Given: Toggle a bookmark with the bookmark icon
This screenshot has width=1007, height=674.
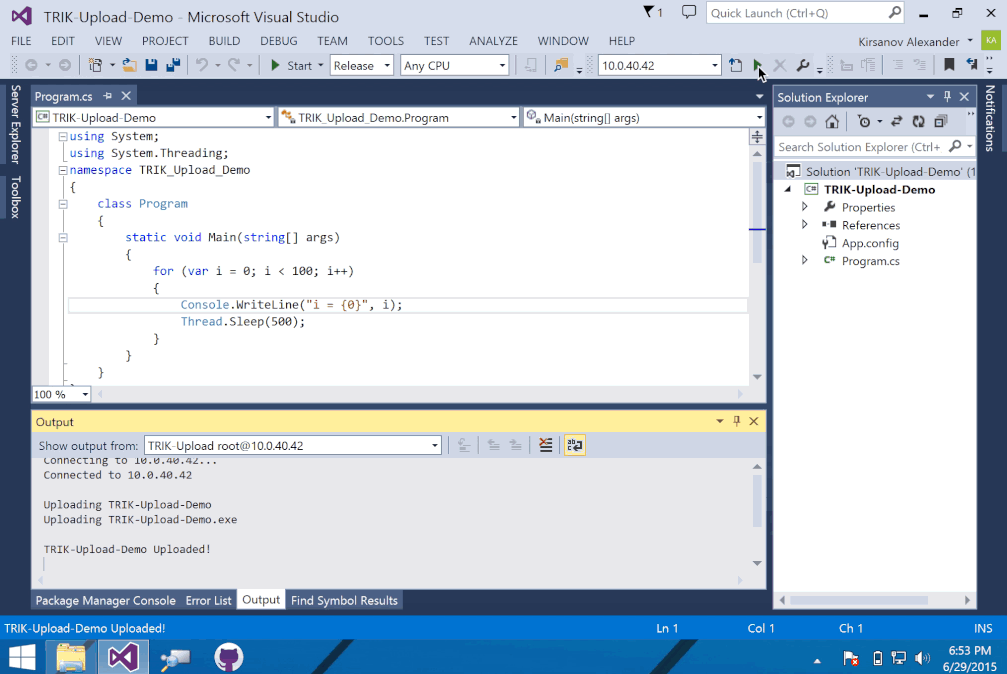Looking at the screenshot, I should tap(949, 64).
